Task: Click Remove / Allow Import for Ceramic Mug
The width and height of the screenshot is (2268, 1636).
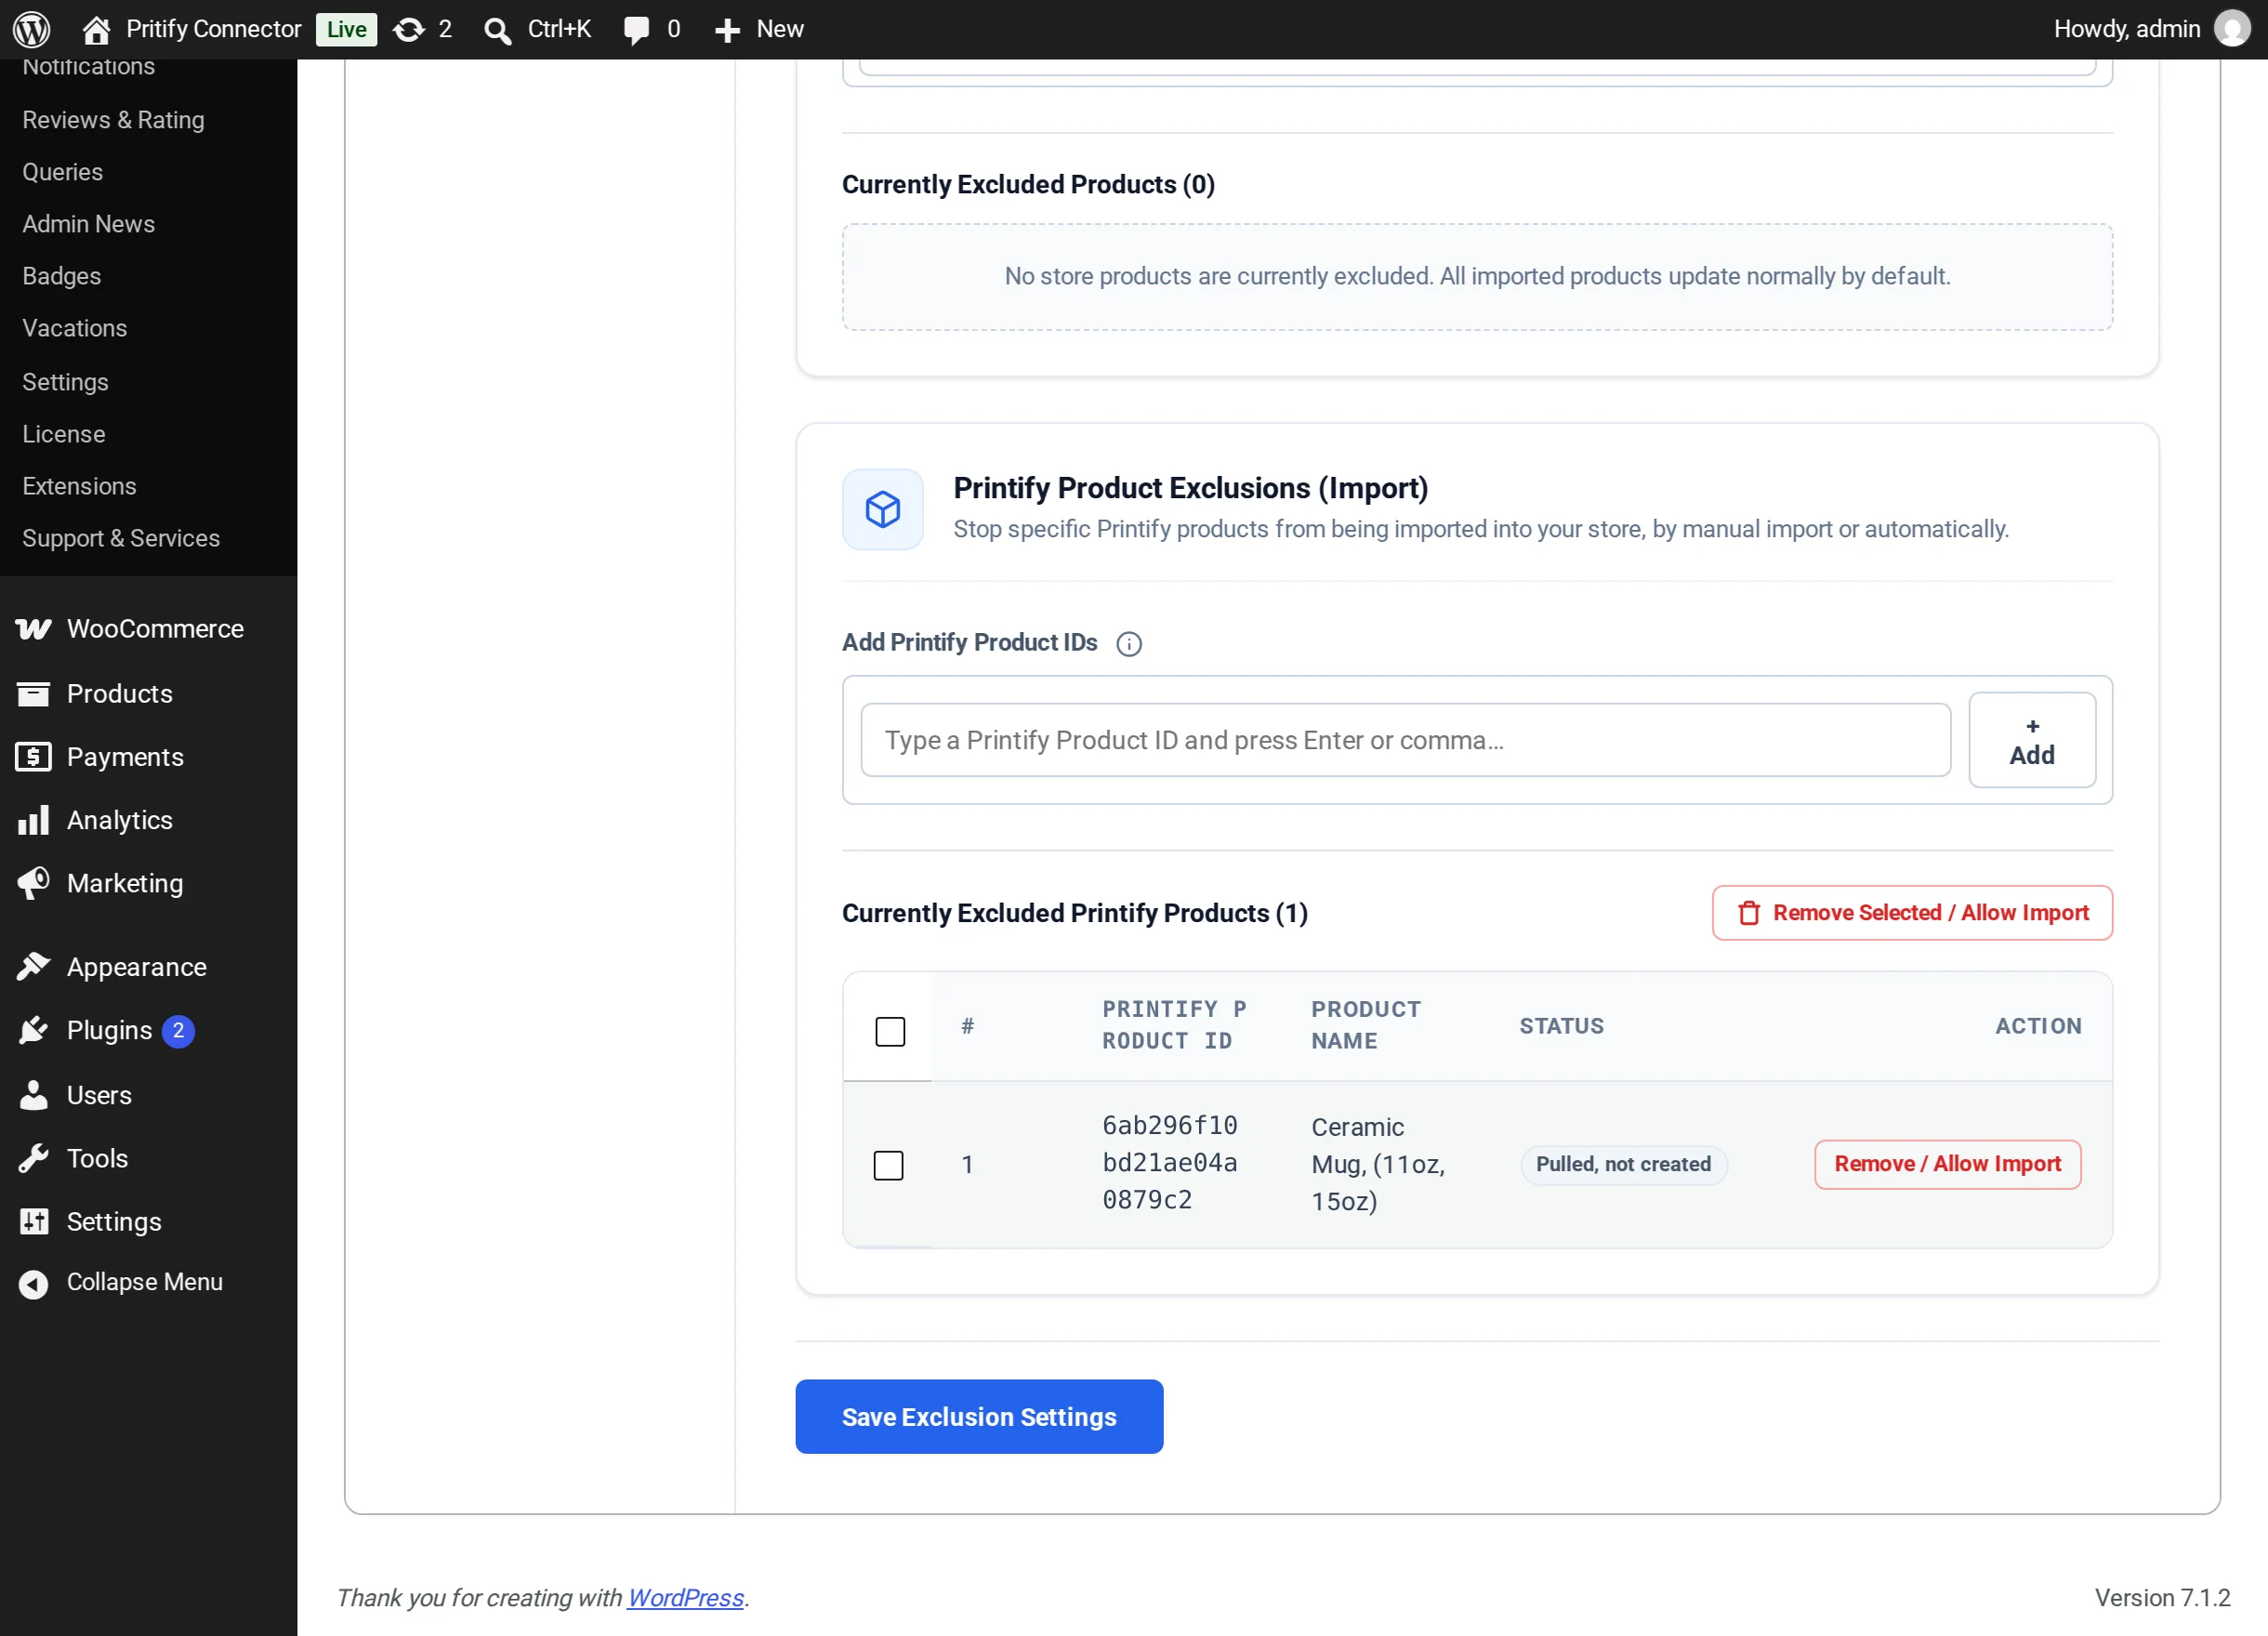Action: (x=1947, y=1164)
